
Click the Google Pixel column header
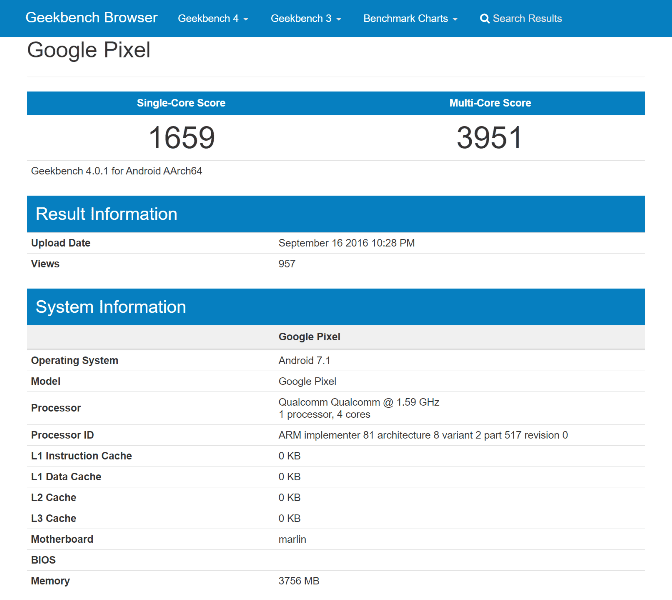pos(309,337)
